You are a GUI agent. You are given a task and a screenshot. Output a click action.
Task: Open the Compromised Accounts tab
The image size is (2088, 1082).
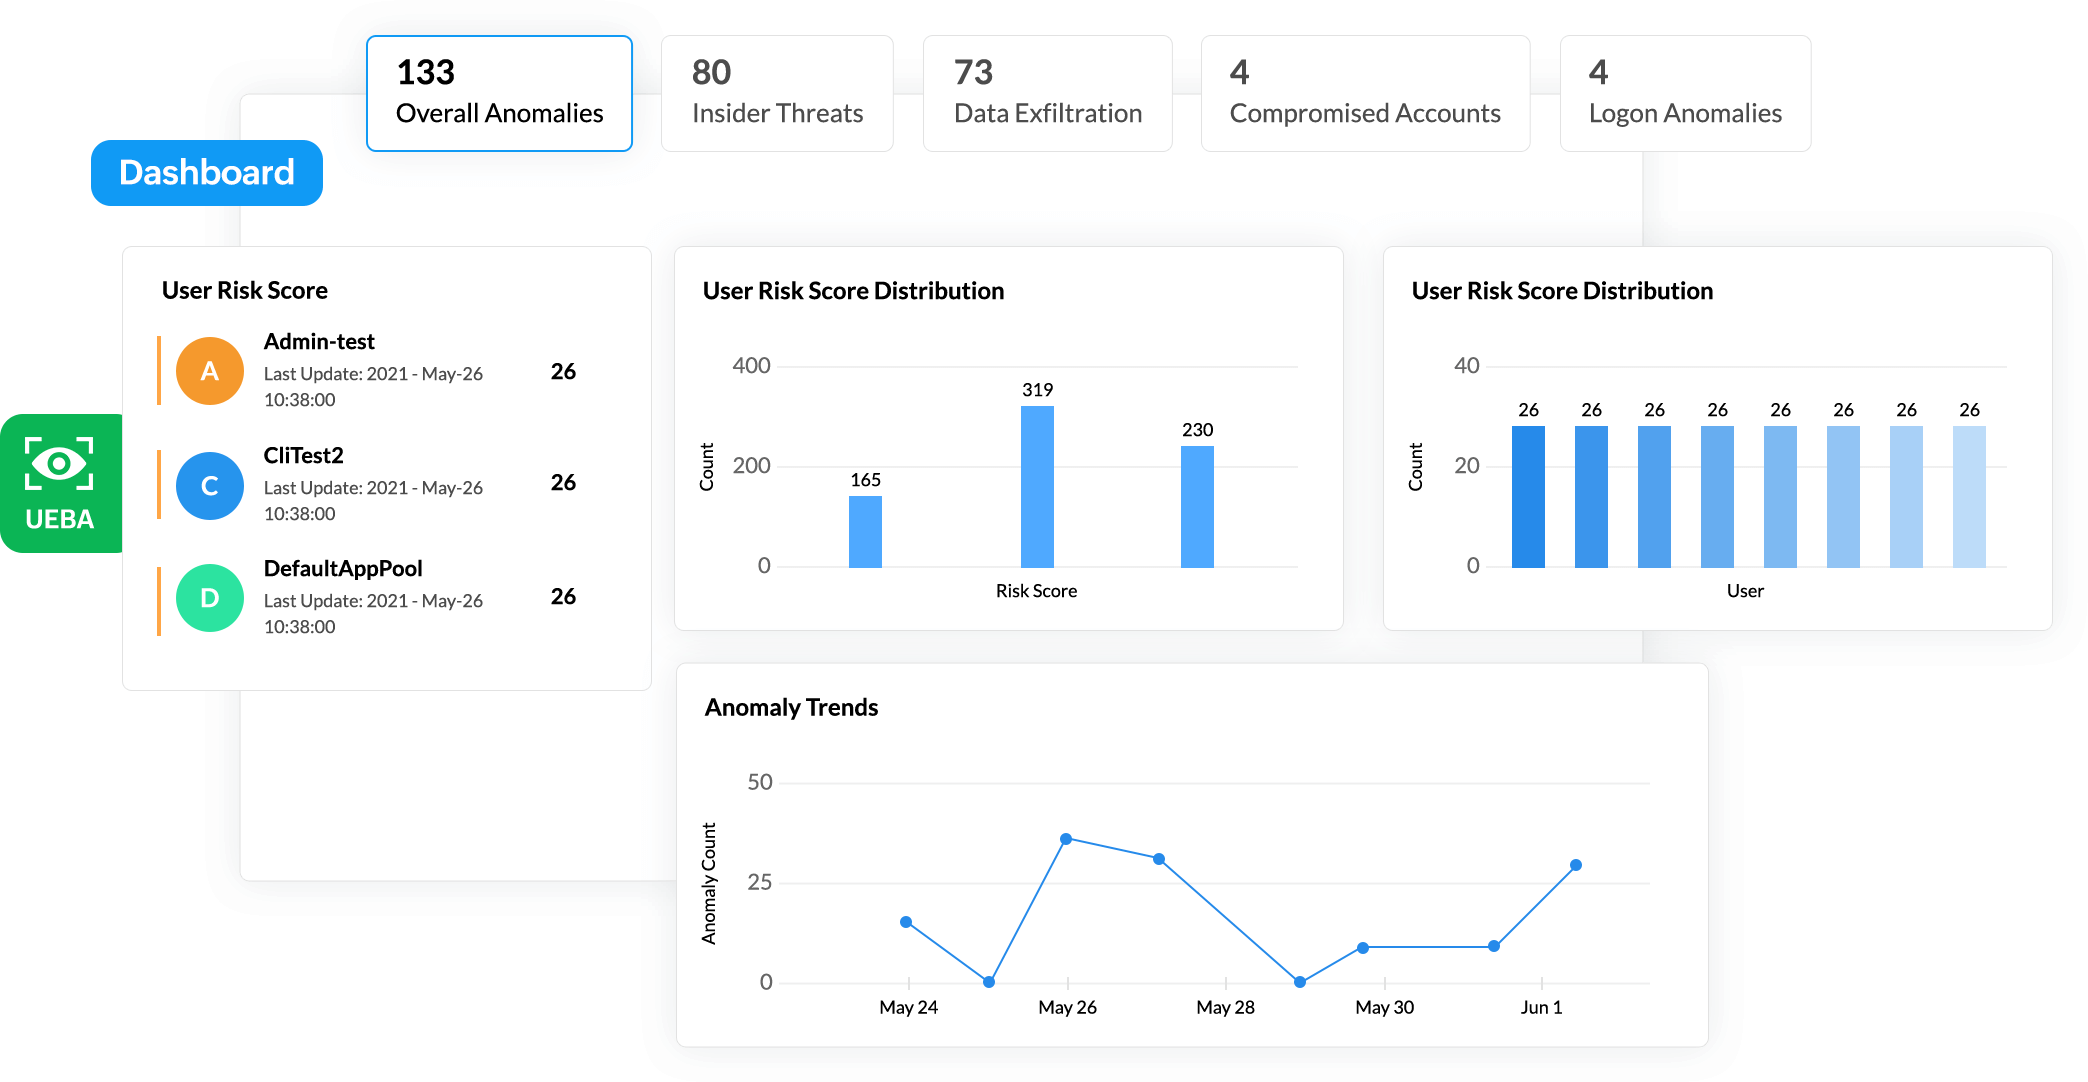click(x=1365, y=93)
